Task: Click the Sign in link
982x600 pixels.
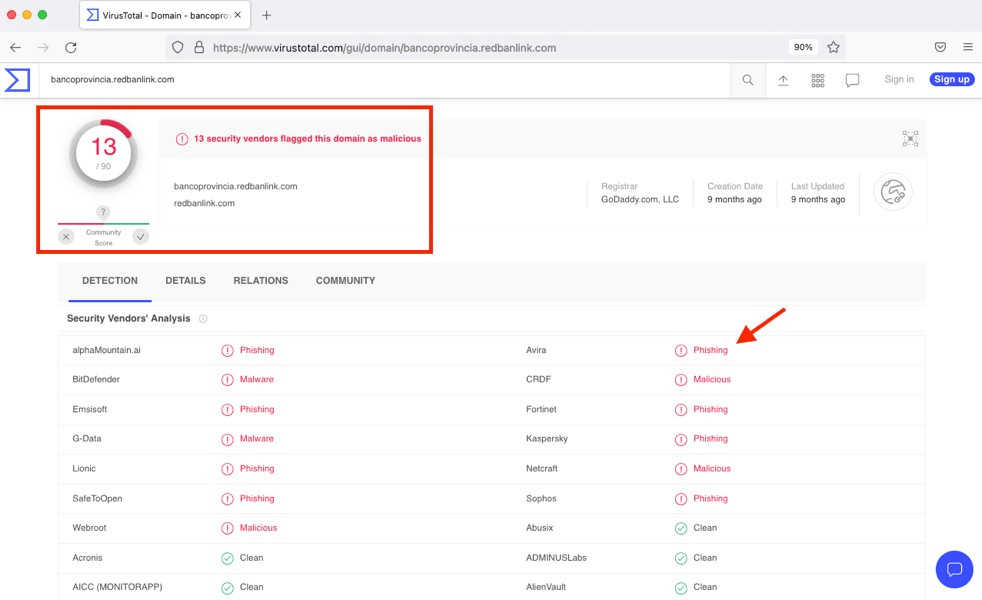Action: 898,79
